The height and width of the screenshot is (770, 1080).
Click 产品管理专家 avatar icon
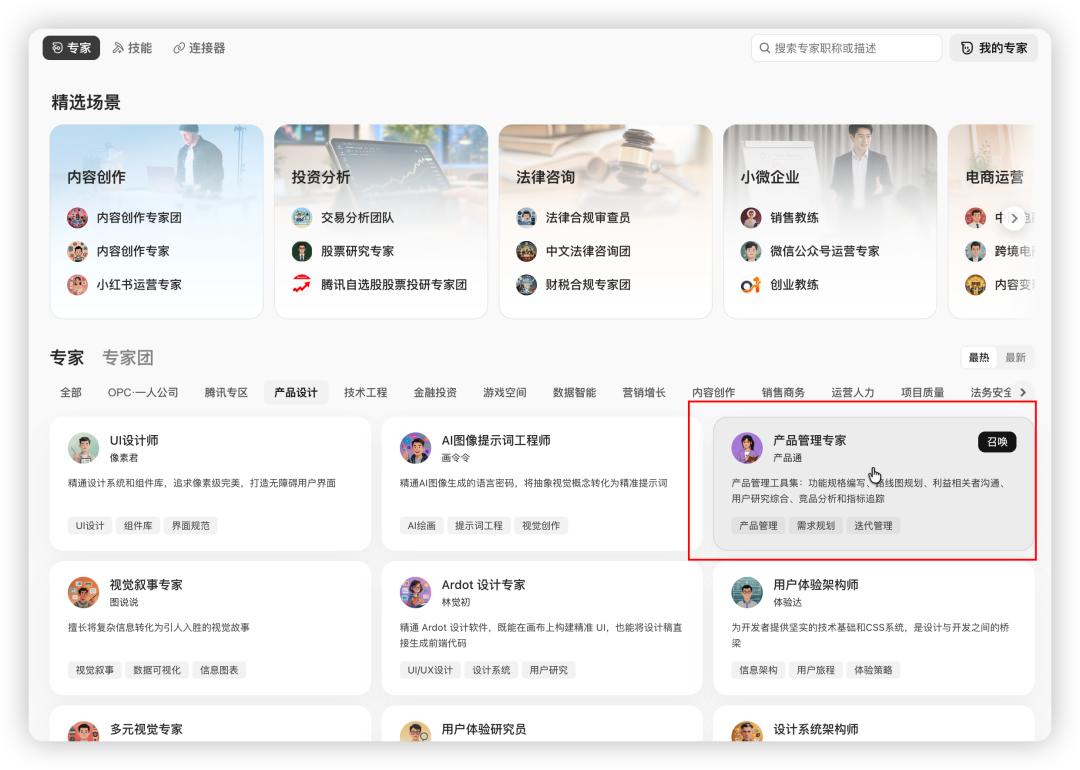(x=747, y=448)
